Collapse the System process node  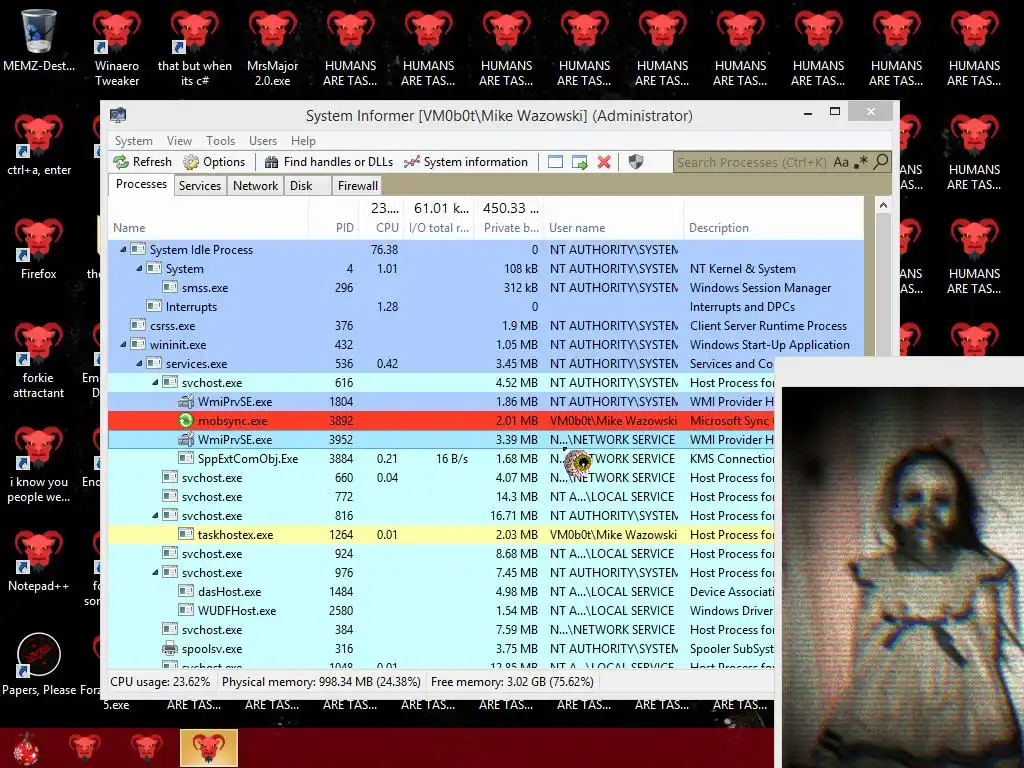[x=139, y=268]
